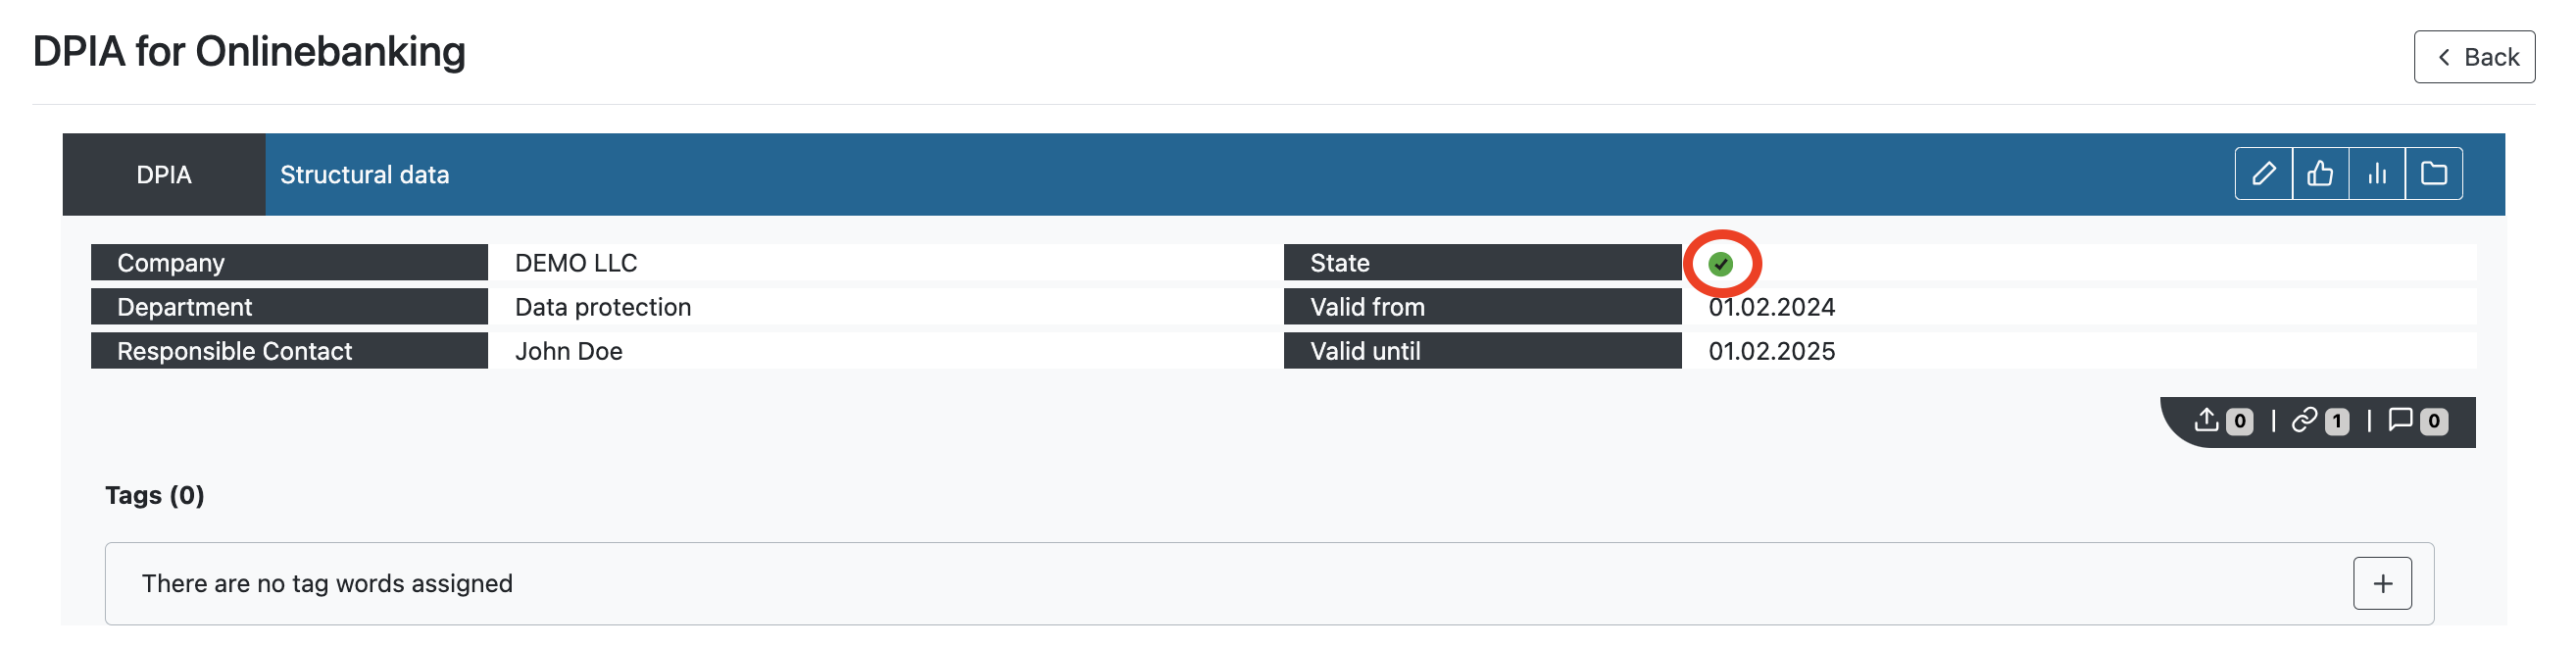Click the DEMO LLC company value
2576x647 pixels.
click(x=576, y=263)
